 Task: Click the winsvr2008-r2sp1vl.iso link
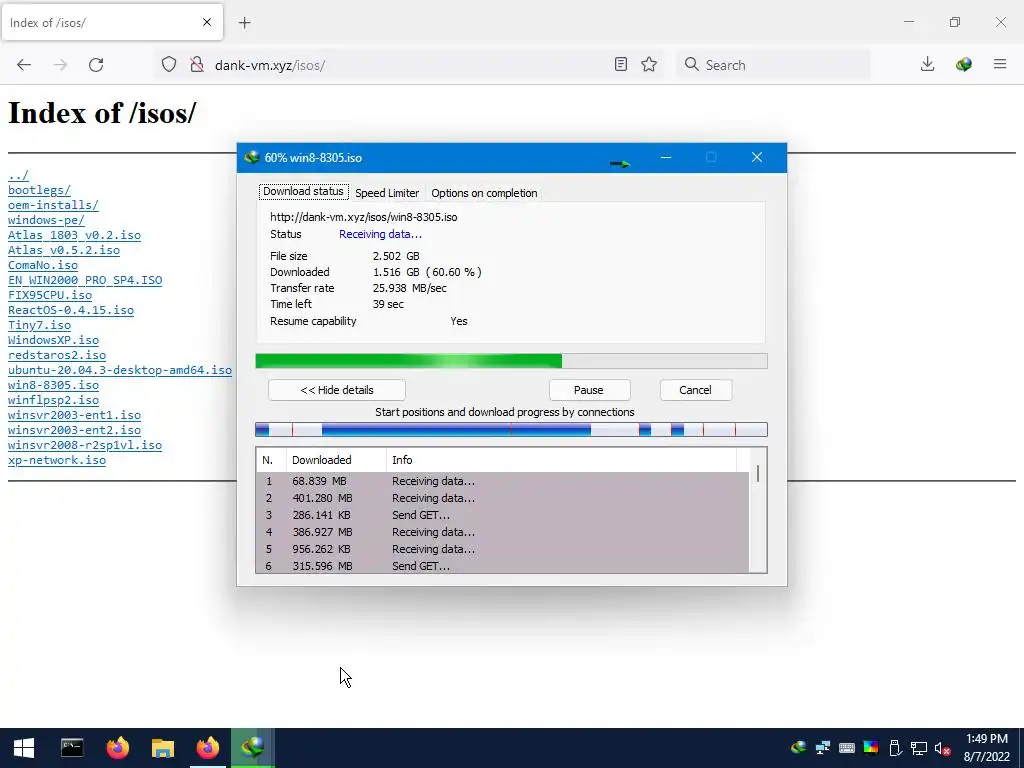tap(85, 445)
